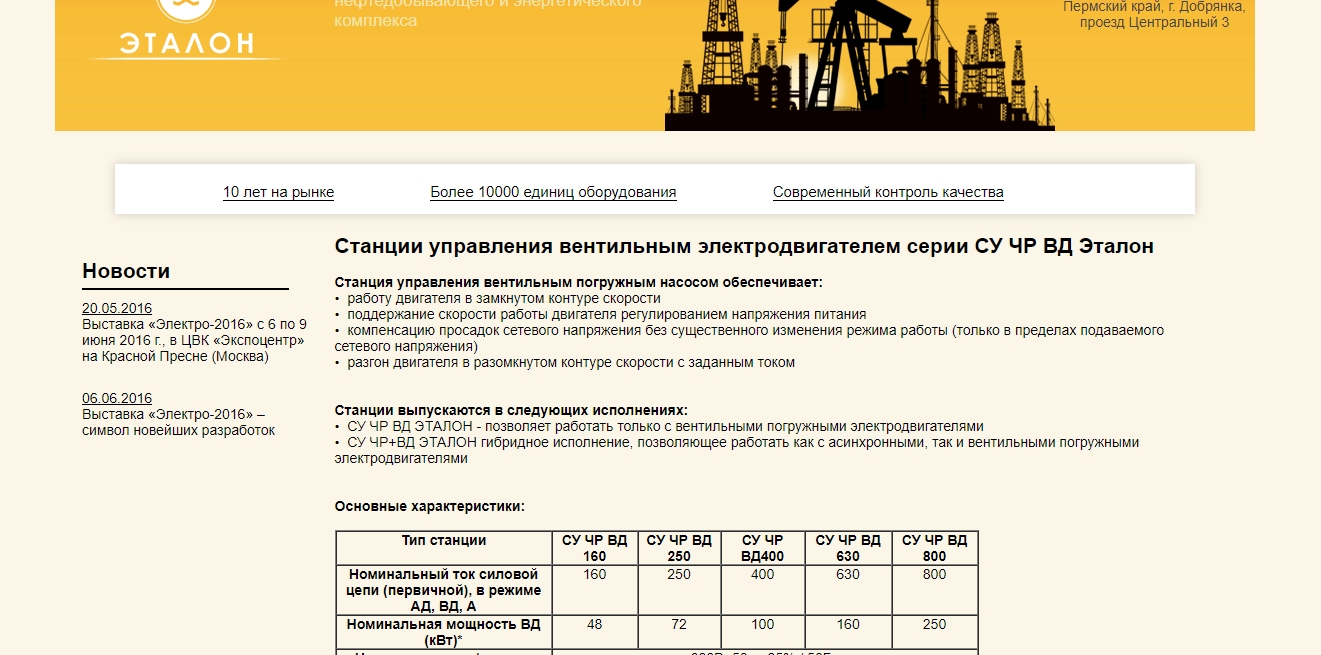Image resolution: width=1321 pixels, height=655 pixels.
Task: Click the "СУ ЧР ВД 630" column header
Action: click(x=848, y=548)
